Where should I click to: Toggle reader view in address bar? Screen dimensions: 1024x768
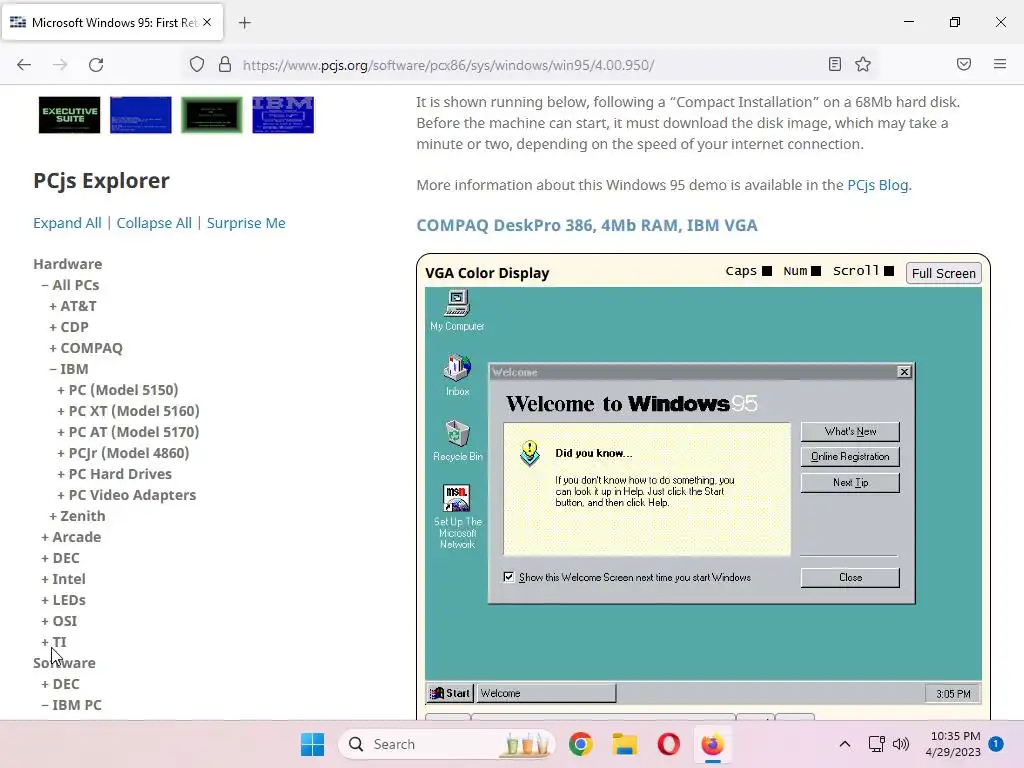pyautogui.click(x=835, y=64)
